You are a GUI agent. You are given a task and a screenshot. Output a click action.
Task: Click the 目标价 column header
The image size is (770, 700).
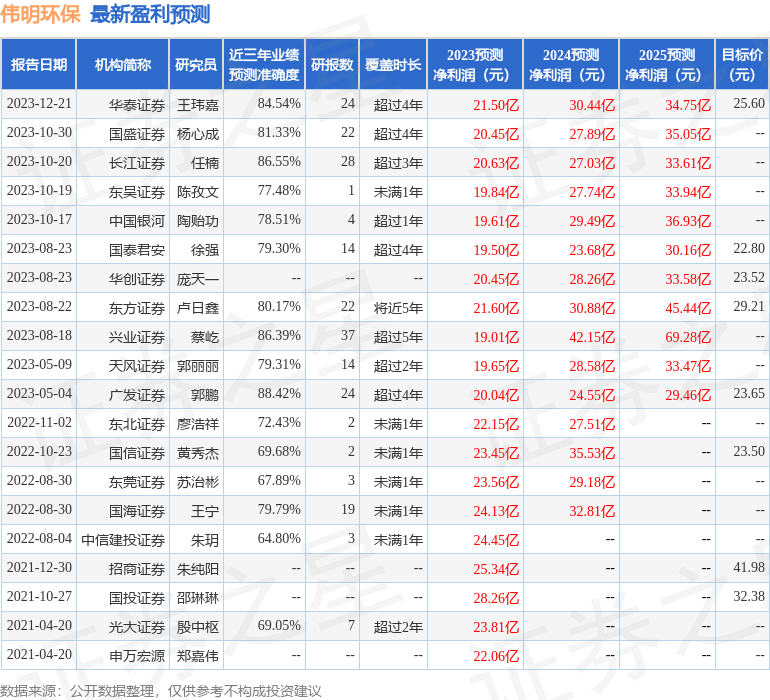(x=742, y=64)
